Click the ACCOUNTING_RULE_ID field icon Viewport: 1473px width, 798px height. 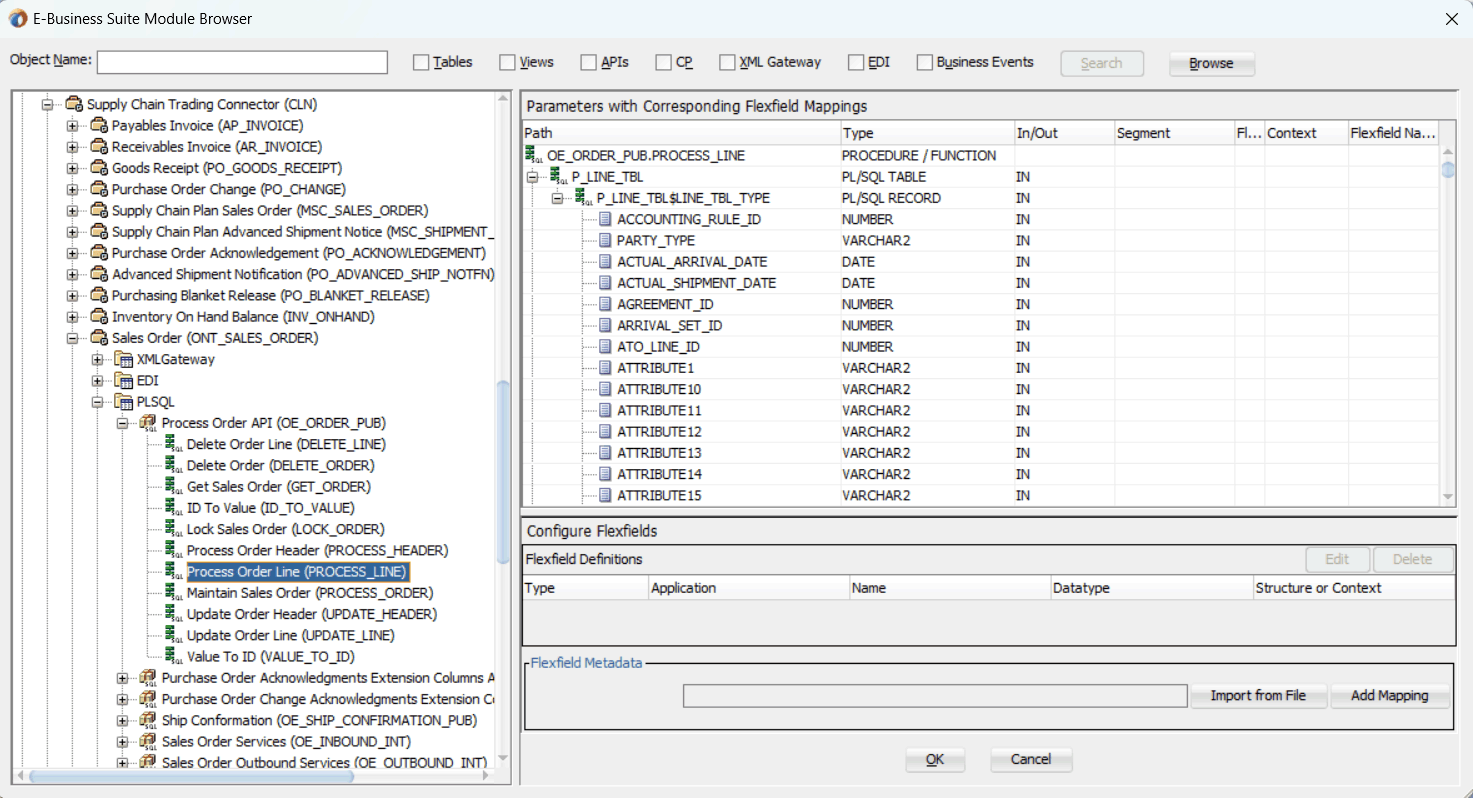(605, 220)
